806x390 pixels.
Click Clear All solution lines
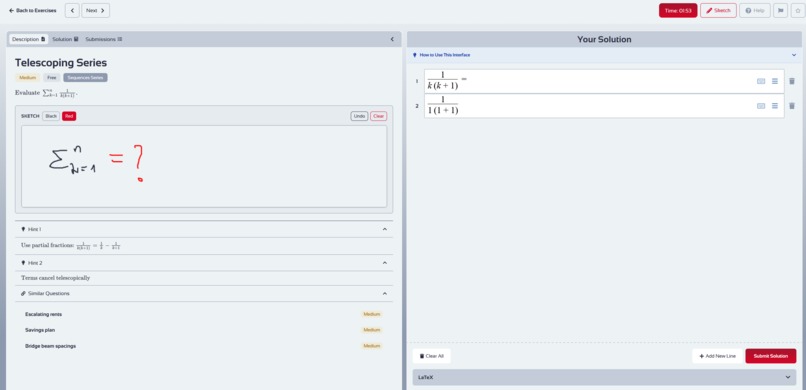[432, 356]
